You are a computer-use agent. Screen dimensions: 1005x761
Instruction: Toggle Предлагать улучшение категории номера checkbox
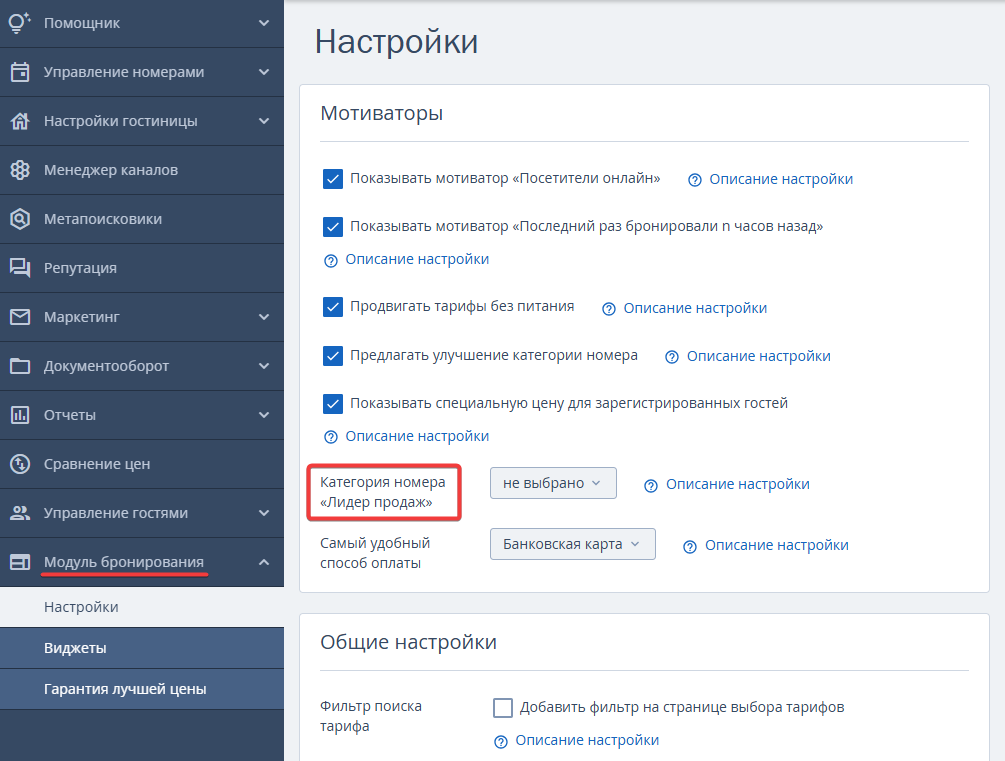(x=333, y=355)
